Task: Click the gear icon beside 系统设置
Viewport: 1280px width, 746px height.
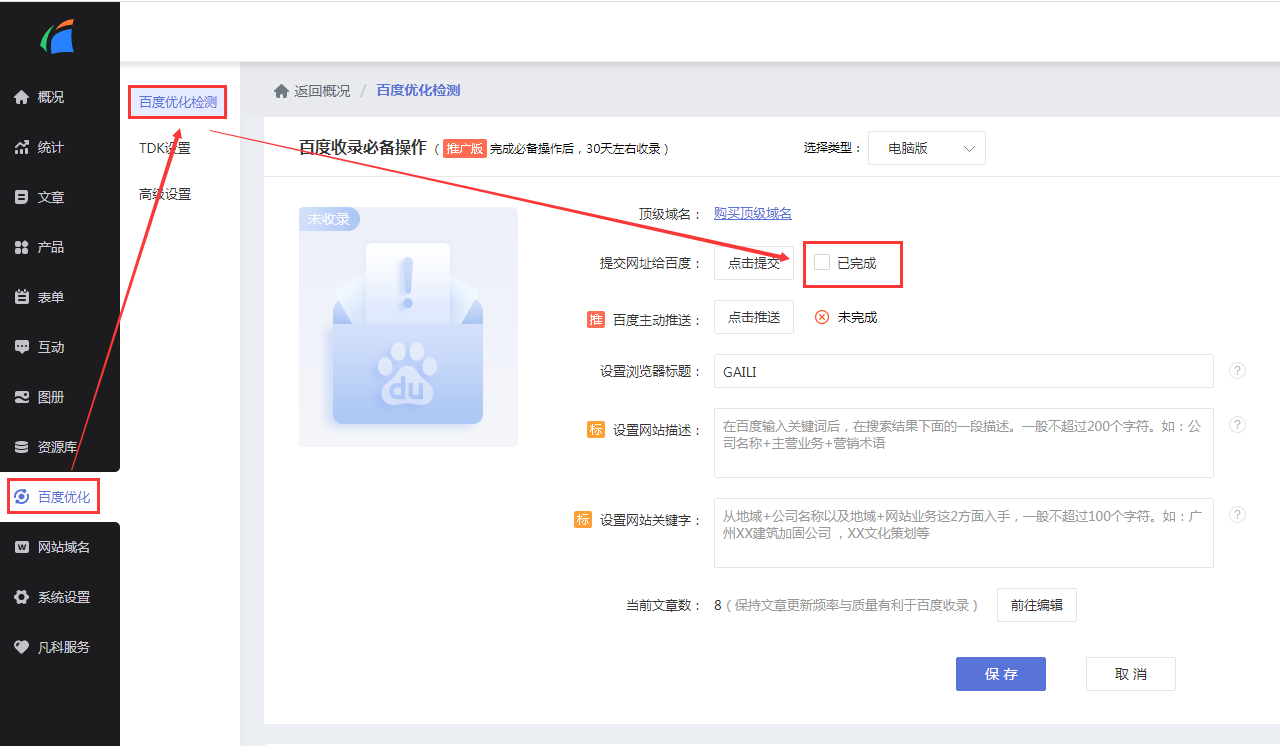Action: pyautogui.click(x=21, y=597)
